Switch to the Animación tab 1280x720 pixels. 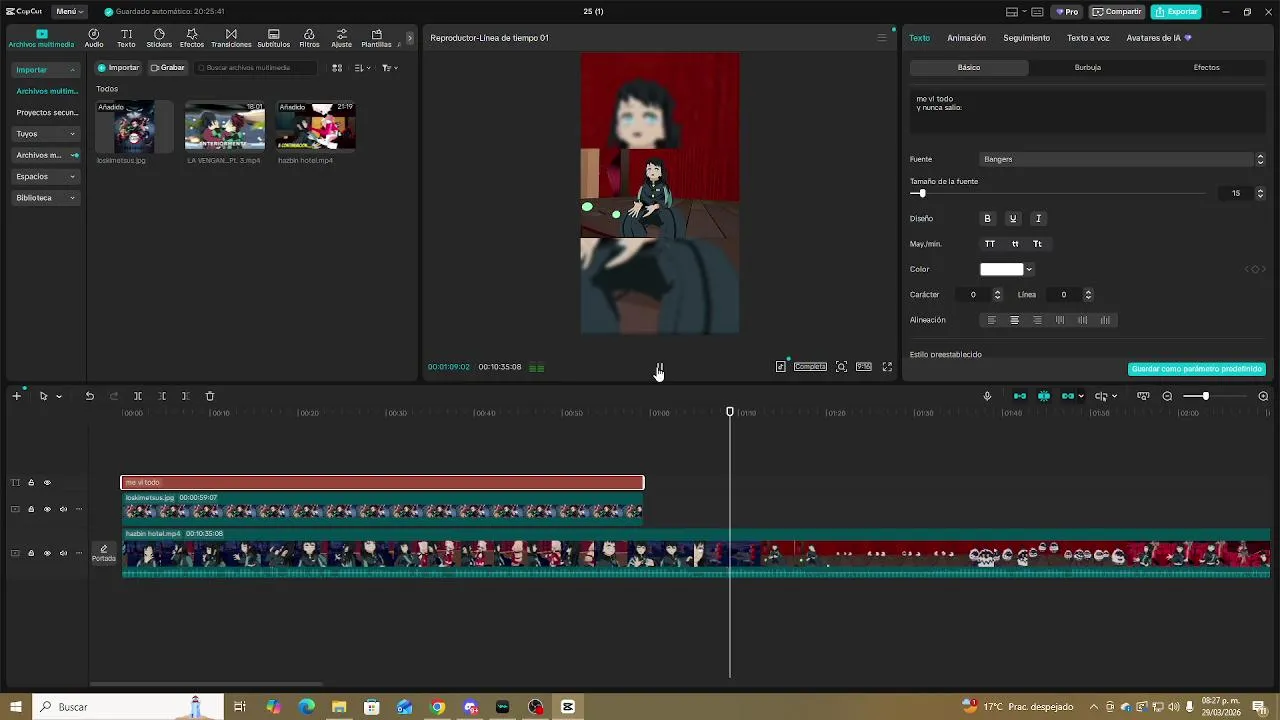click(966, 38)
